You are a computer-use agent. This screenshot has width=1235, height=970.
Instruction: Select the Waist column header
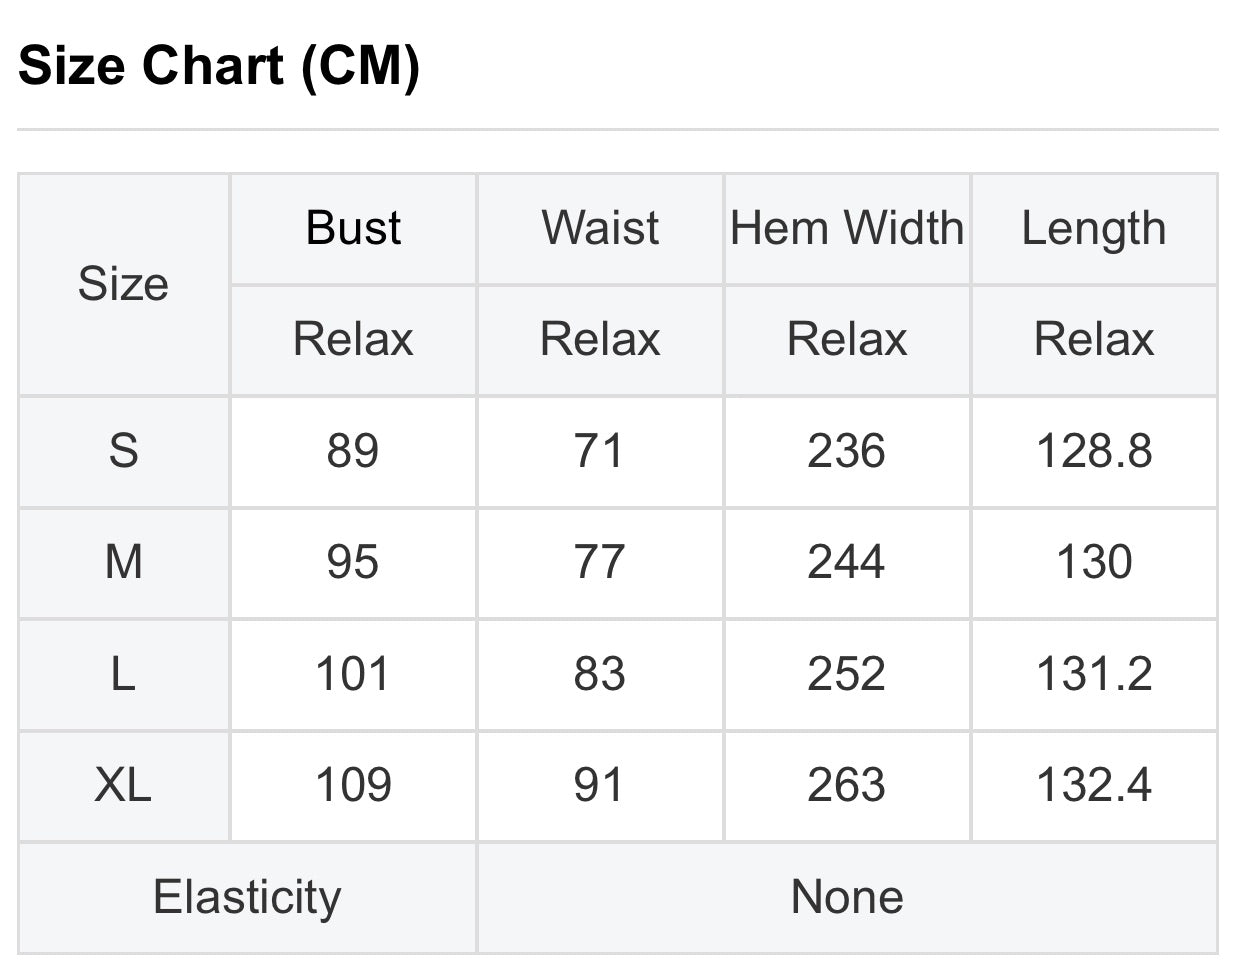point(600,228)
